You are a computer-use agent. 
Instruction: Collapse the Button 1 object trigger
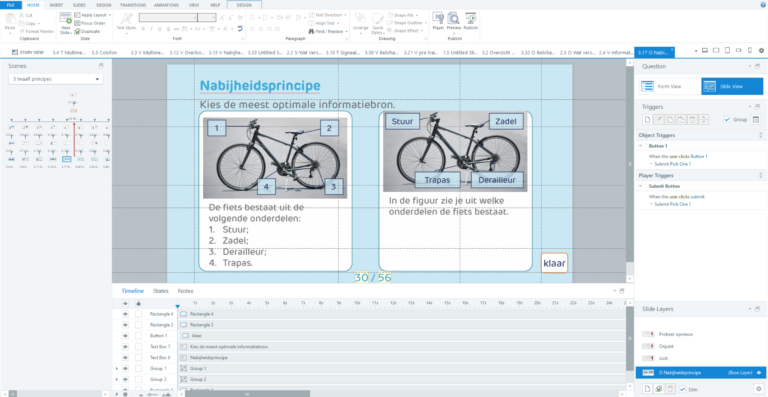point(641,146)
